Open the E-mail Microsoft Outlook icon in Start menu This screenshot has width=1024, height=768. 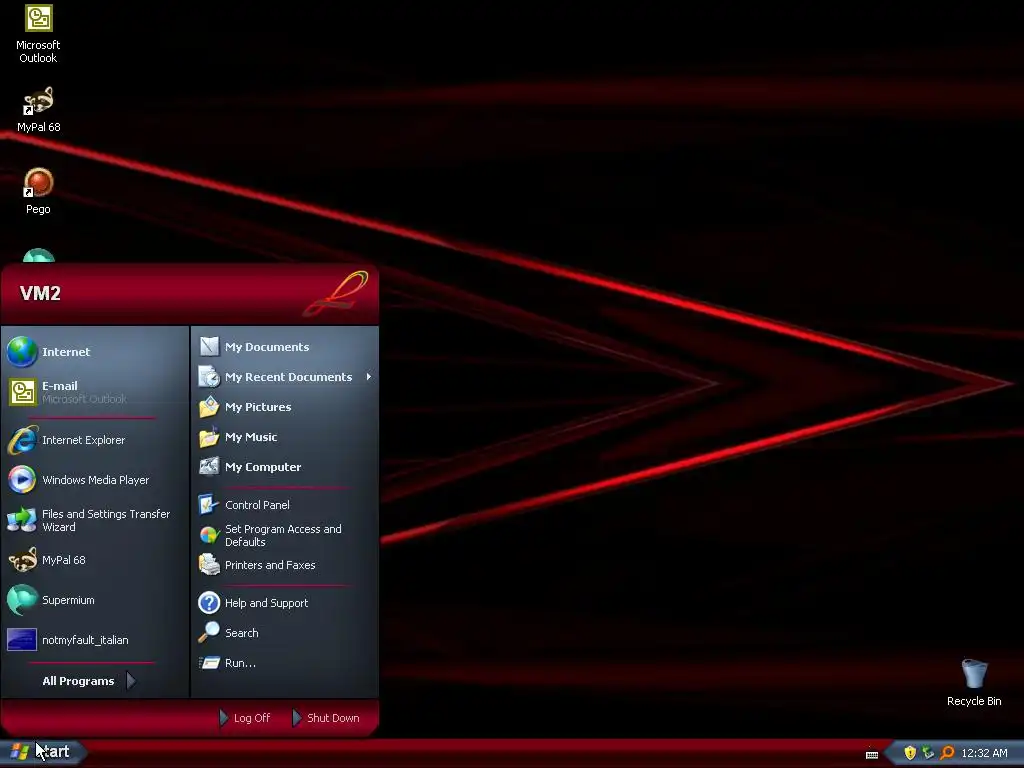22,392
